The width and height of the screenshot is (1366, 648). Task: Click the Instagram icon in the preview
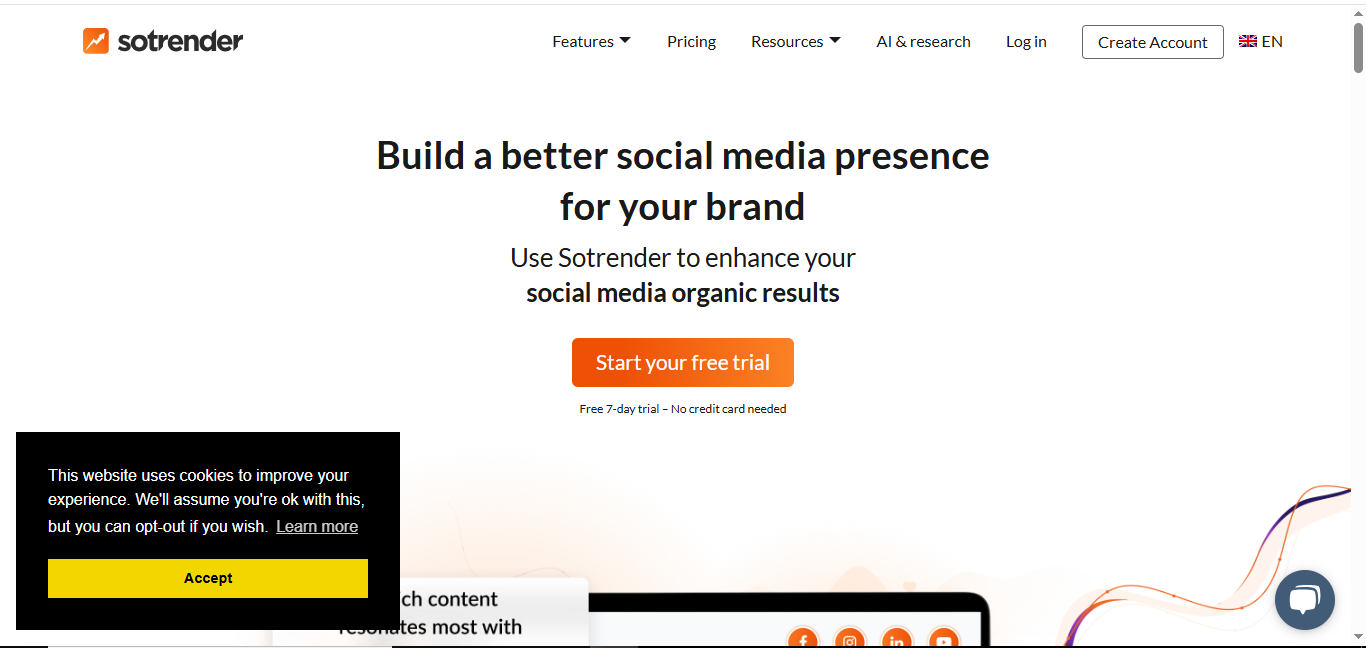pos(850,640)
